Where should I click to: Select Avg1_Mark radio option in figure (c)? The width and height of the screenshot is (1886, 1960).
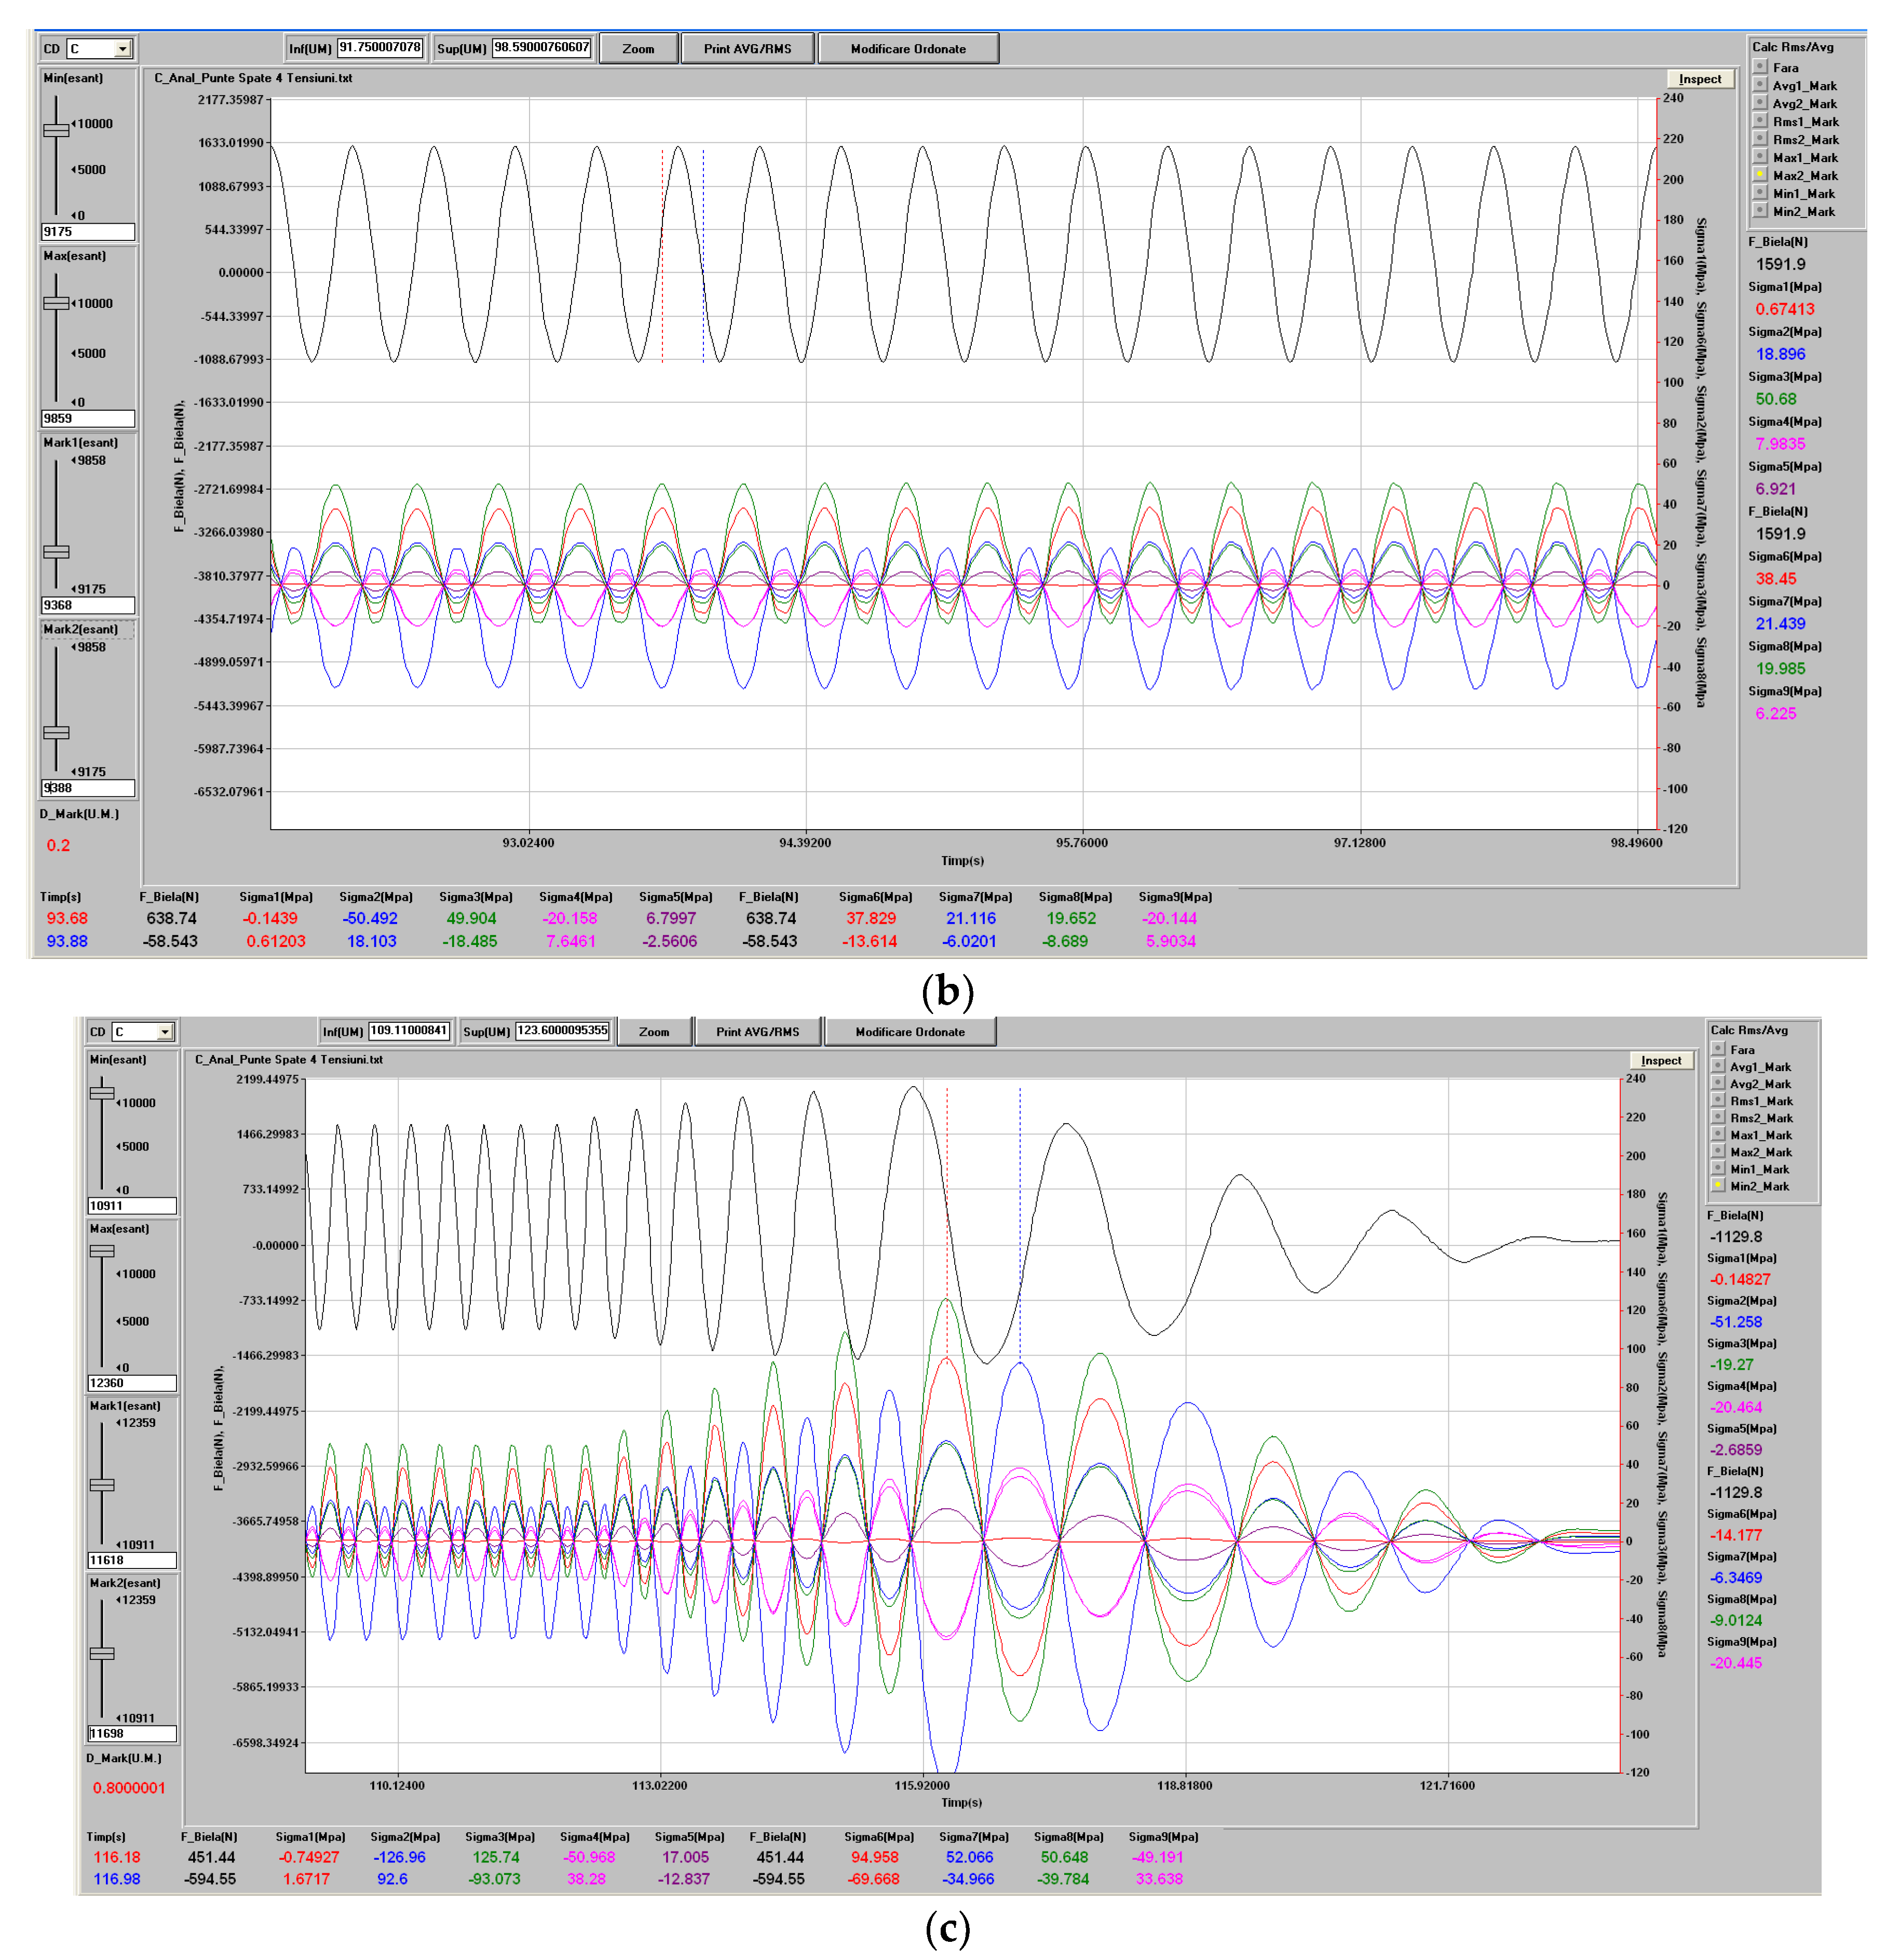pos(1718,1066)
